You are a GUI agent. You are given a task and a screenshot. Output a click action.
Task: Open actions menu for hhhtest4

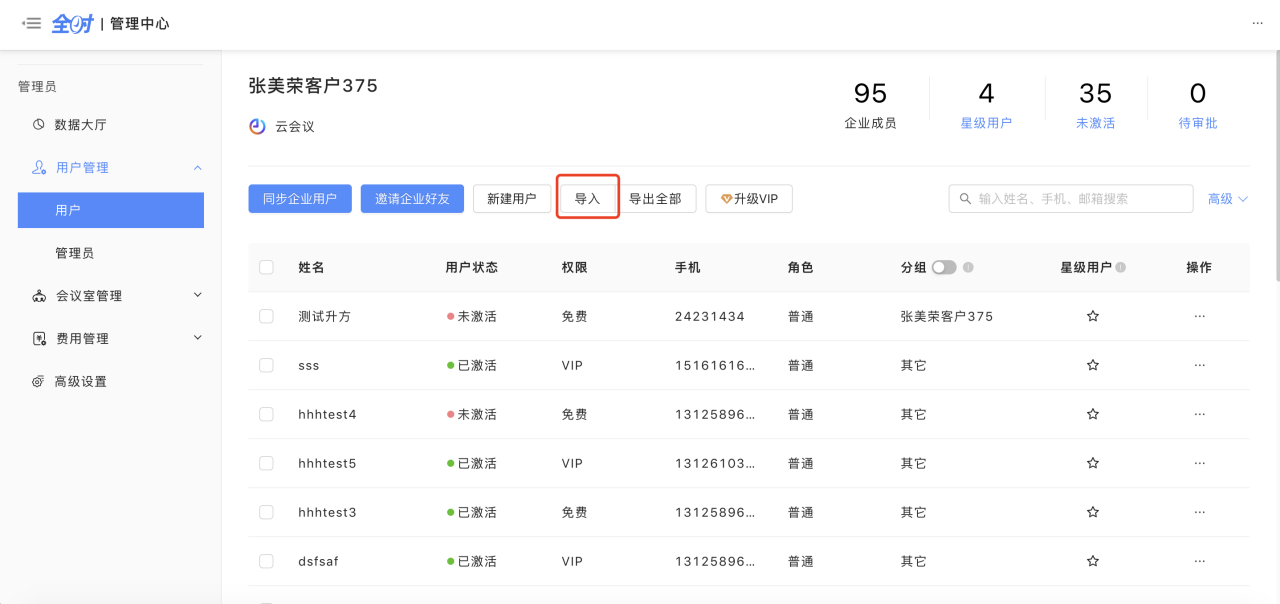click(1199, 414)
